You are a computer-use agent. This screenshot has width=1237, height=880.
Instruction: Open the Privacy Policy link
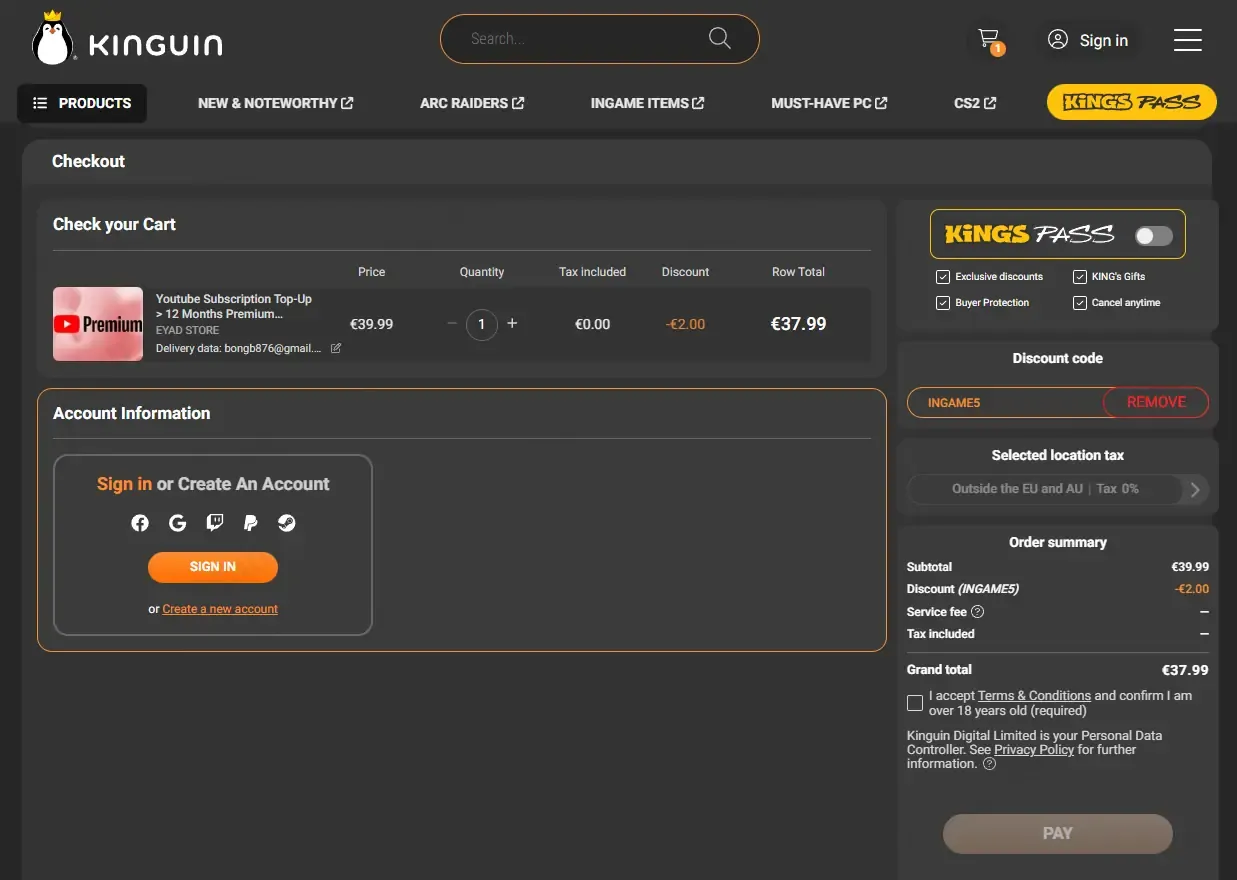click(x=1034, y=750)
